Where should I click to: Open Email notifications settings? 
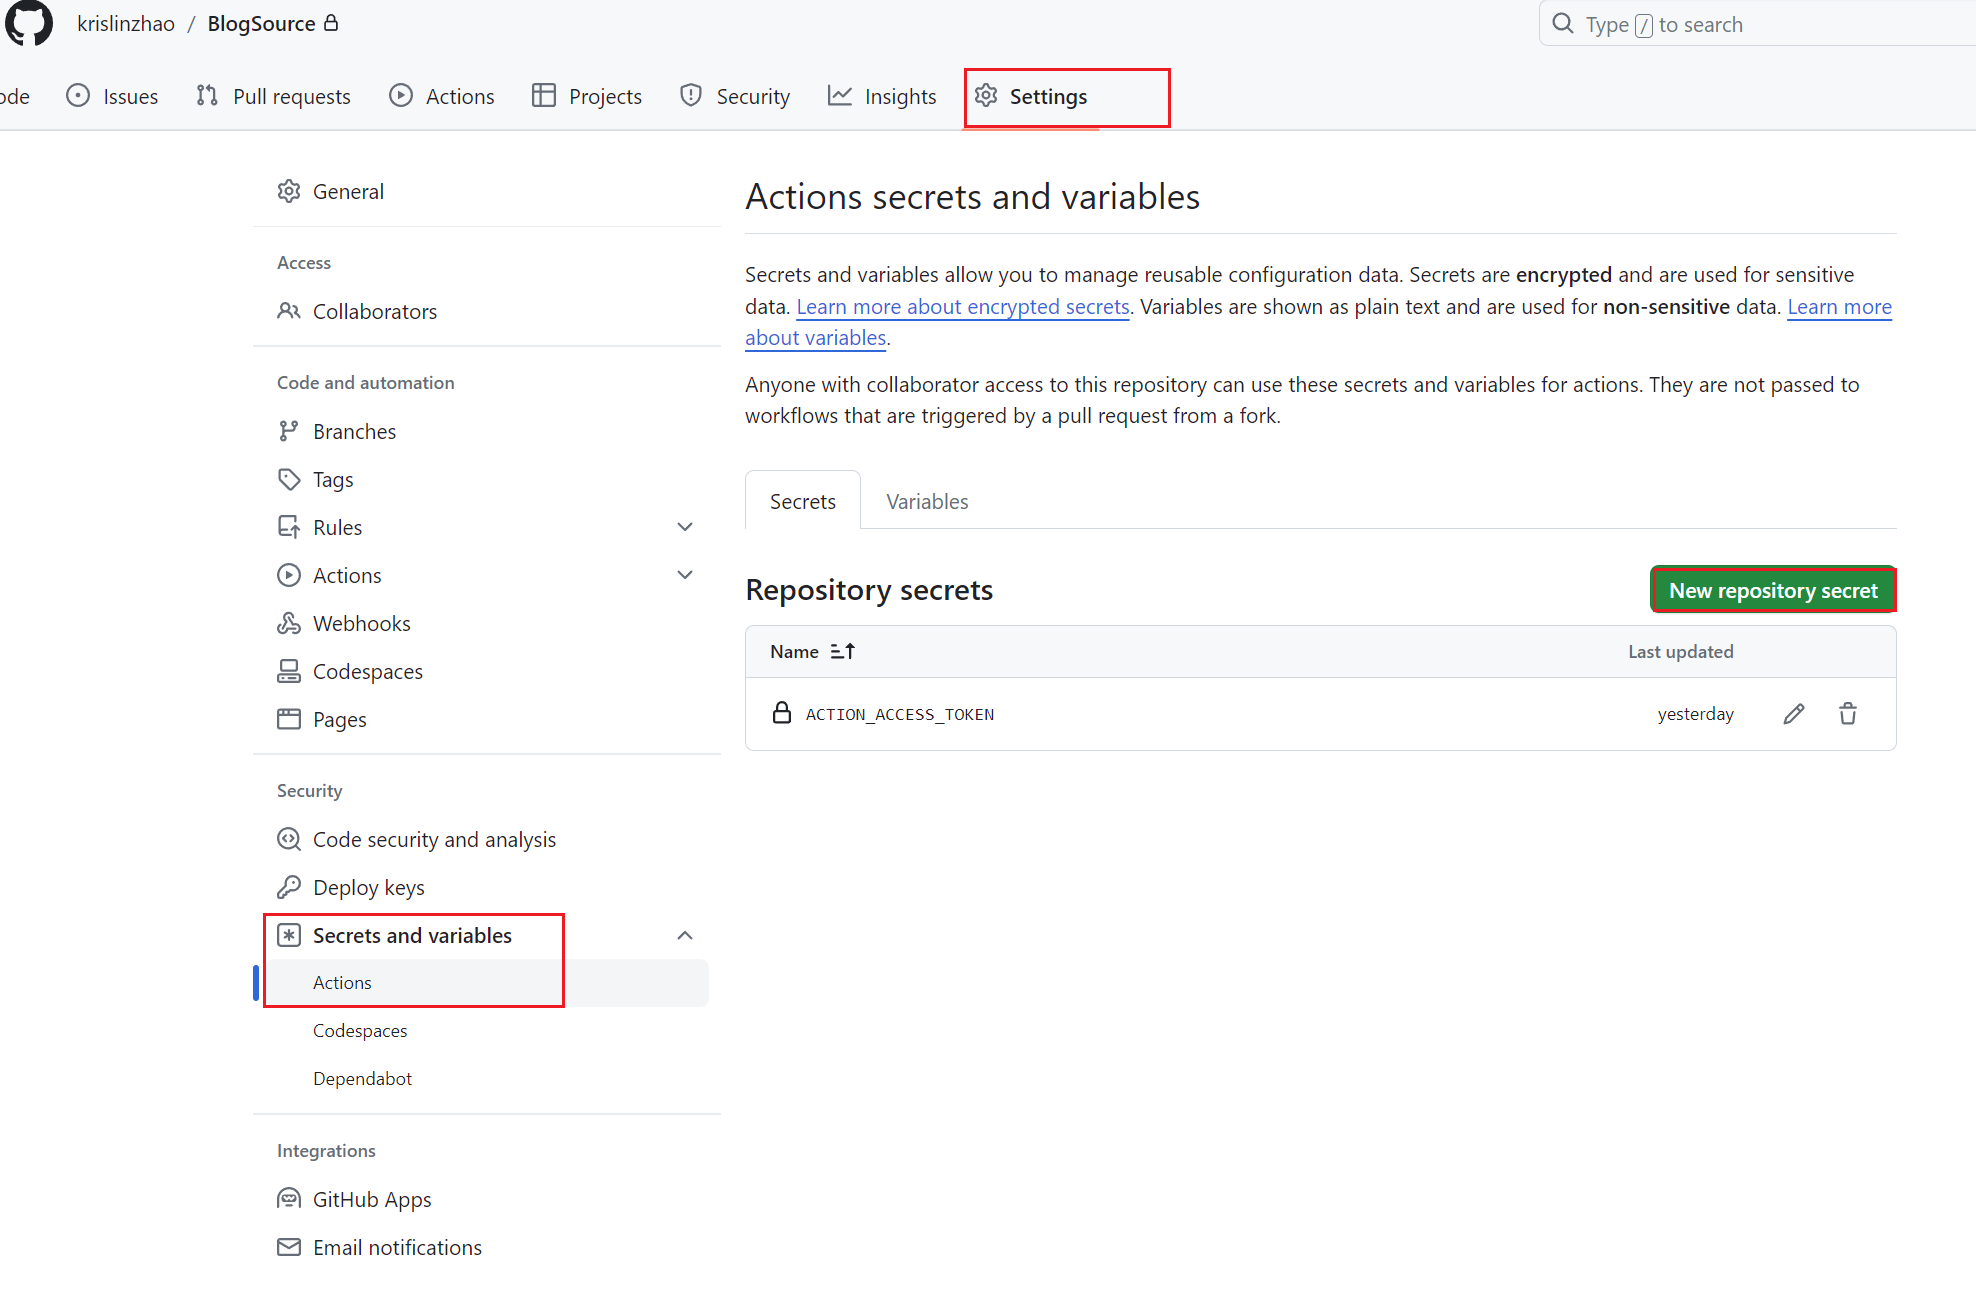click(x=397, y=1248)
